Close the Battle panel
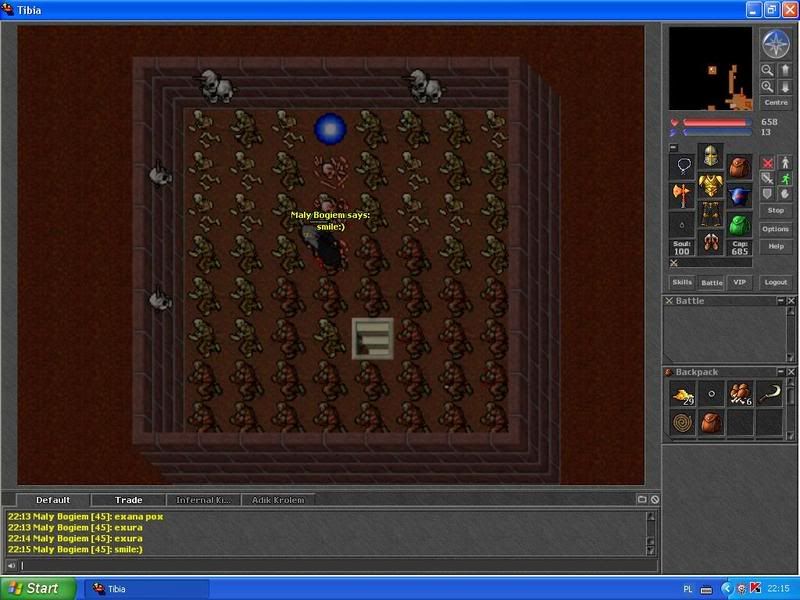The height and width of the screenshot is (600, 800). 791,301
